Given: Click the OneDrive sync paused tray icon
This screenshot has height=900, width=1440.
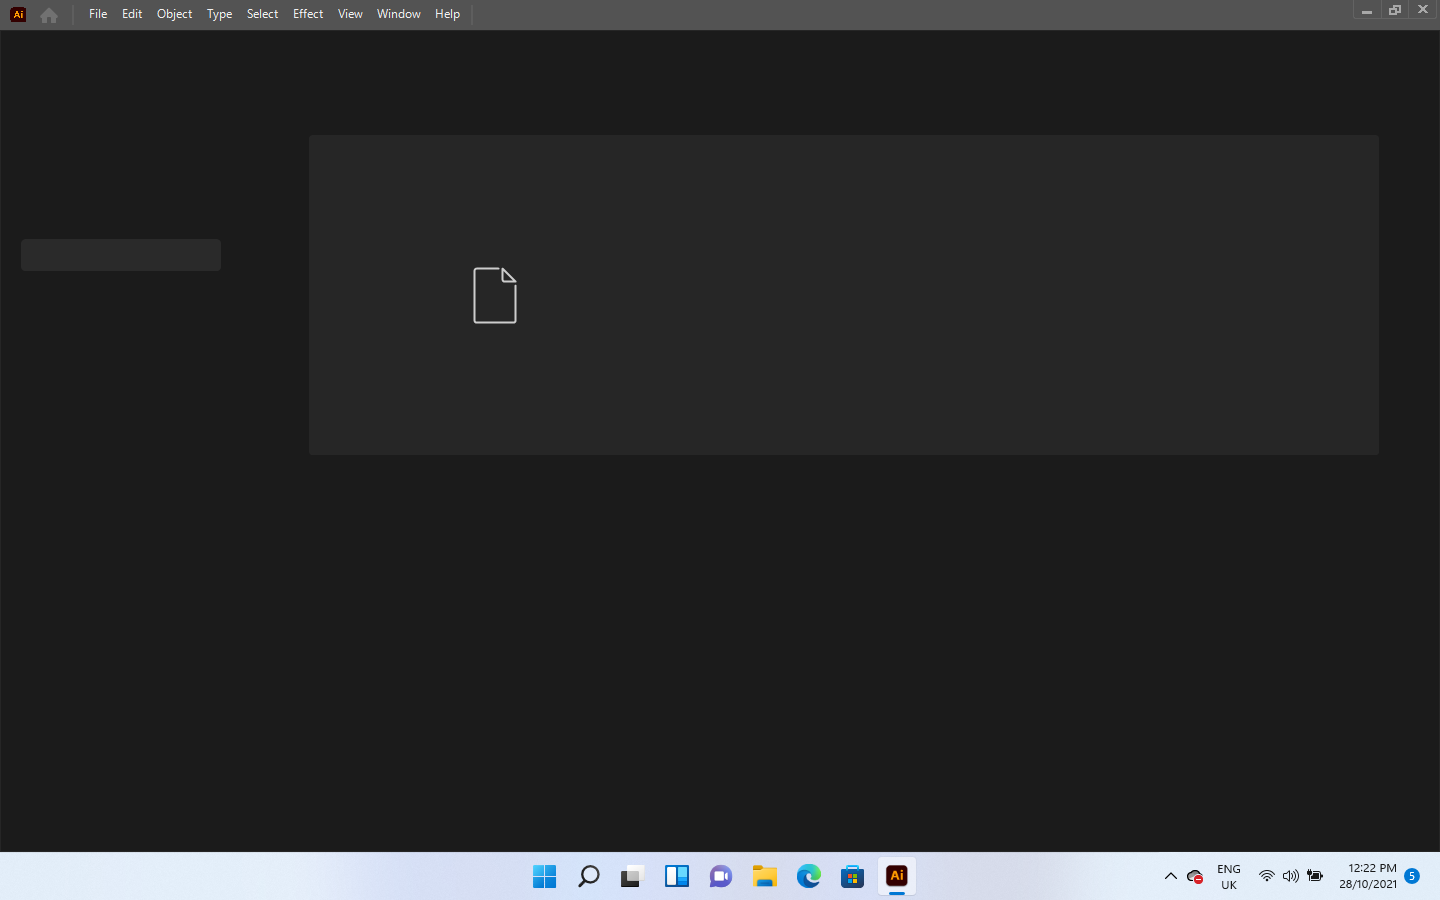Looking at the screenshot, I should pos(1194,876).
